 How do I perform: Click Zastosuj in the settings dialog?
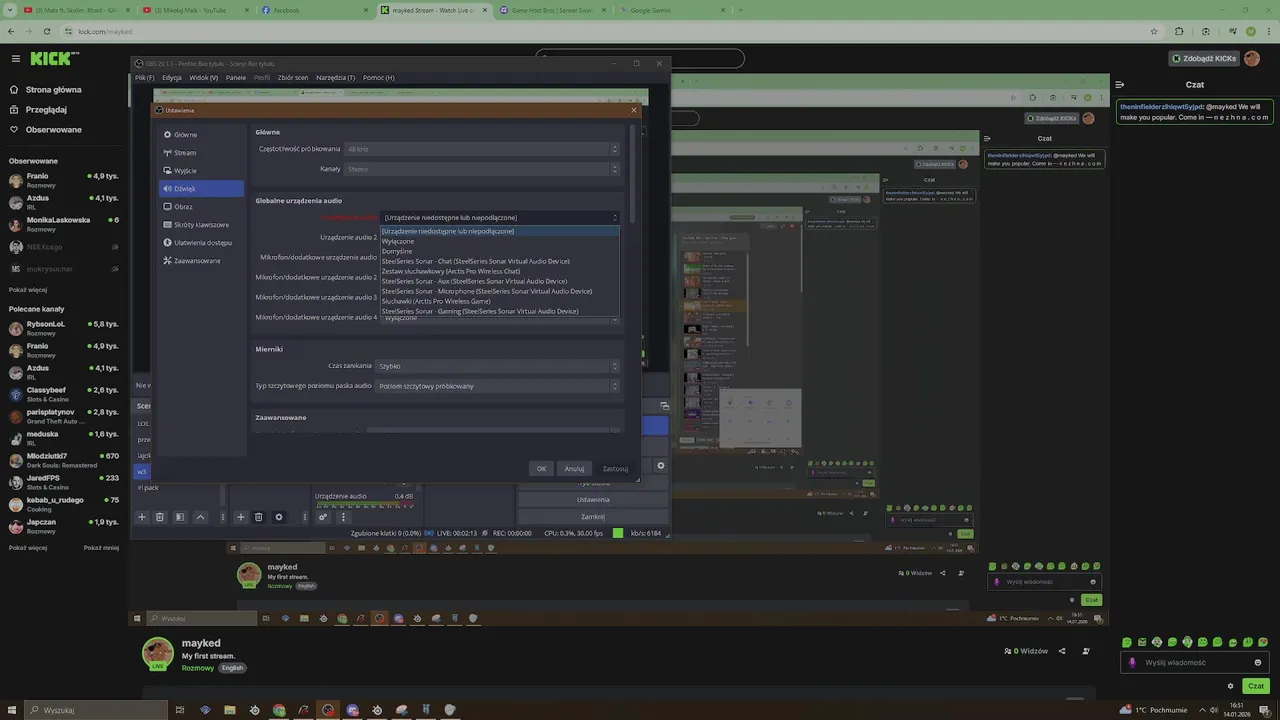pos(615,468)
